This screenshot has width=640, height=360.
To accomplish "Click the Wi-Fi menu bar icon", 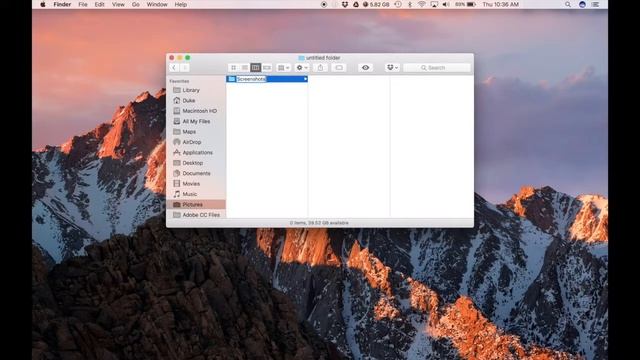I will (x=422, y=4).
